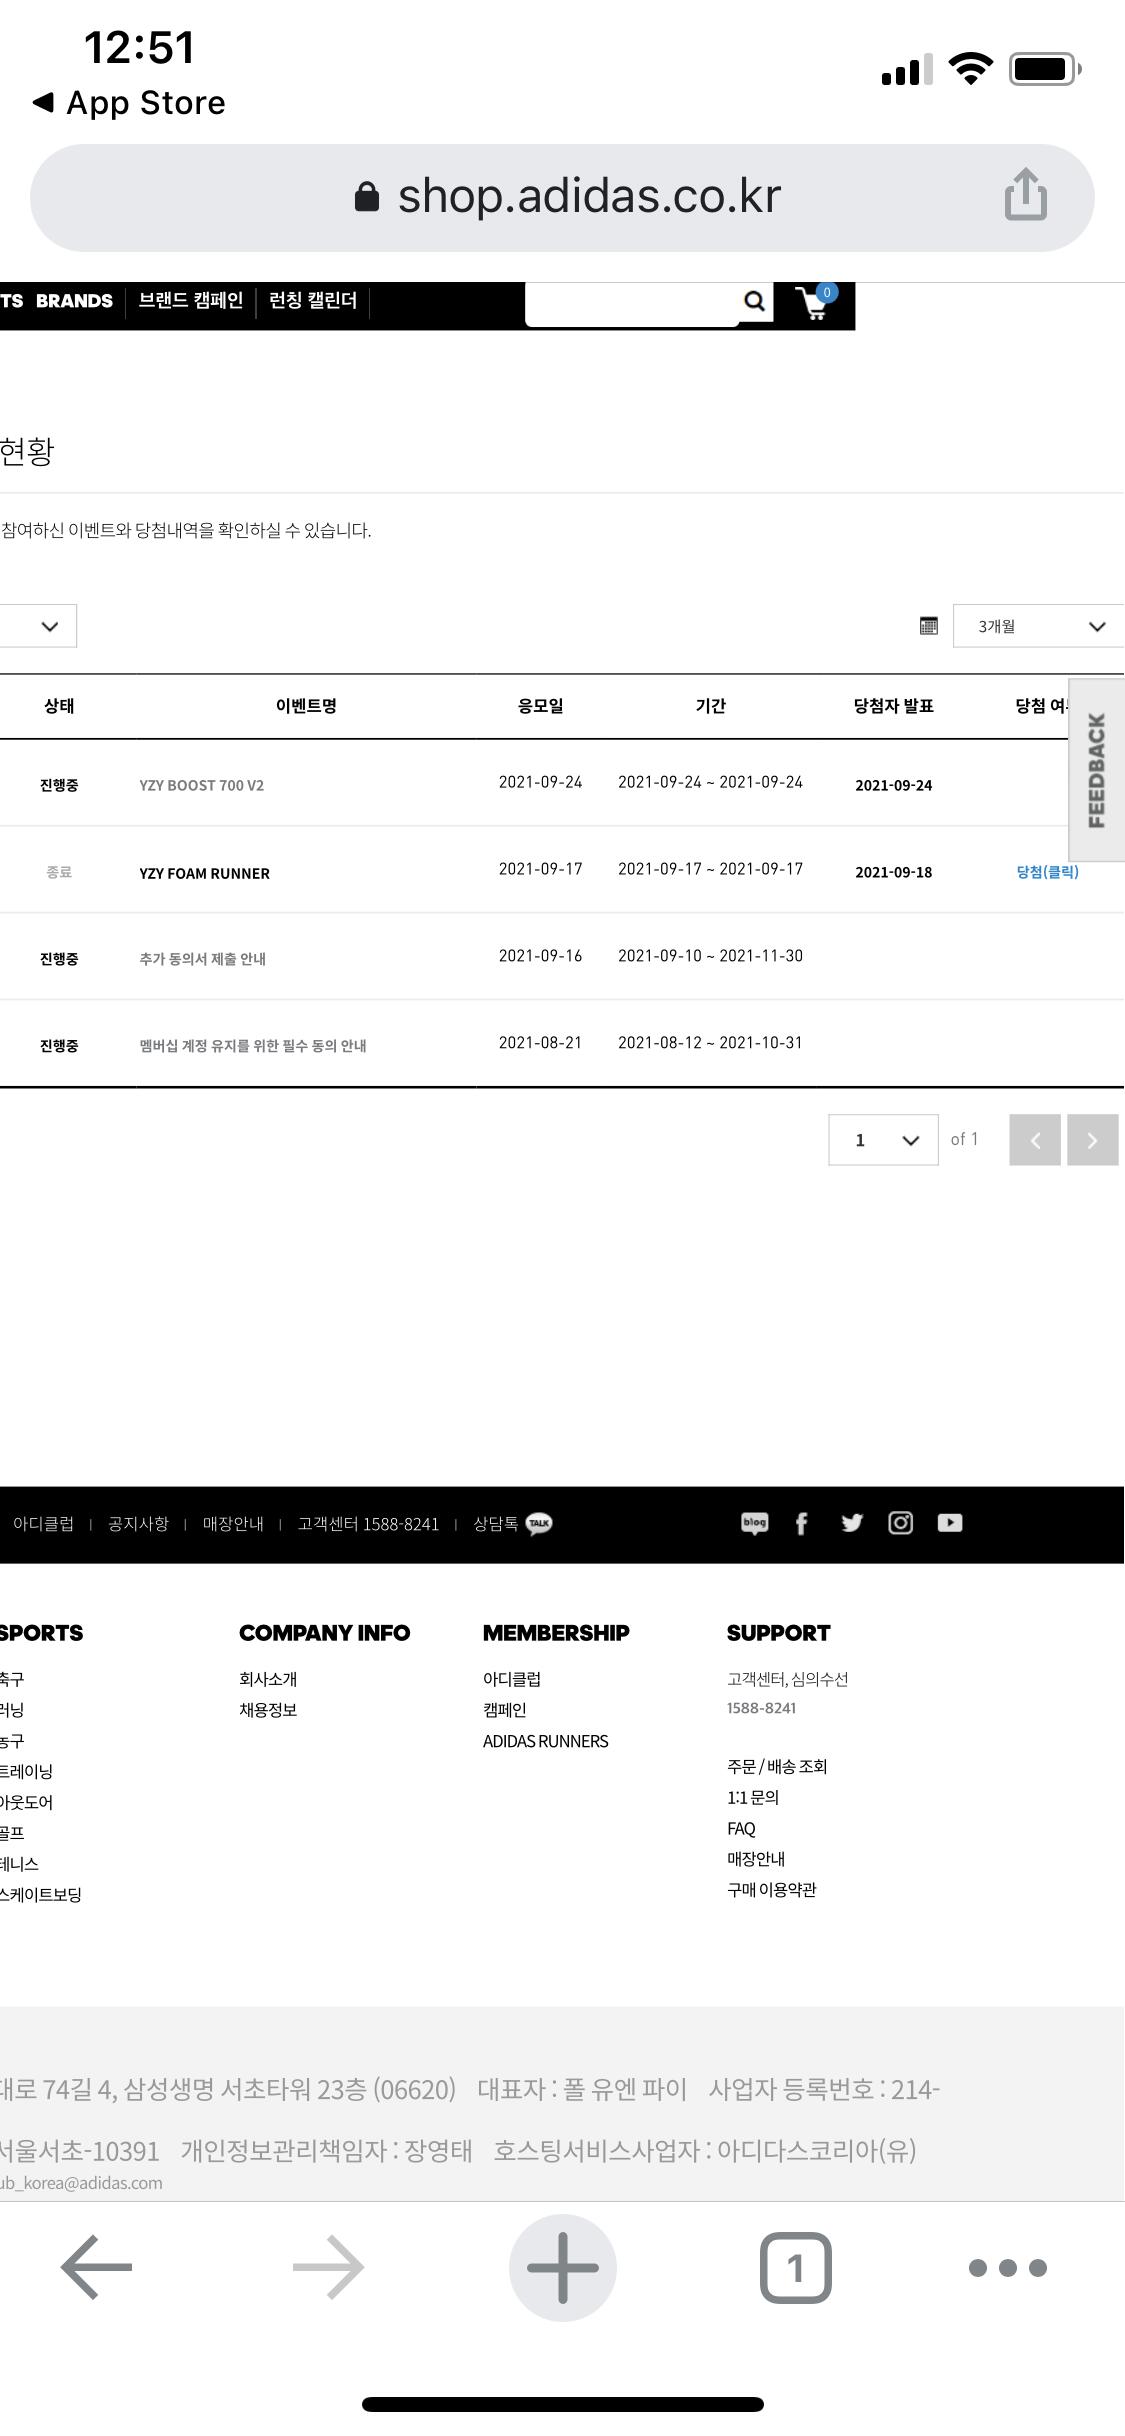Open the shopping cart icon
1125x2436 pixels.
(x=815, y=303)
